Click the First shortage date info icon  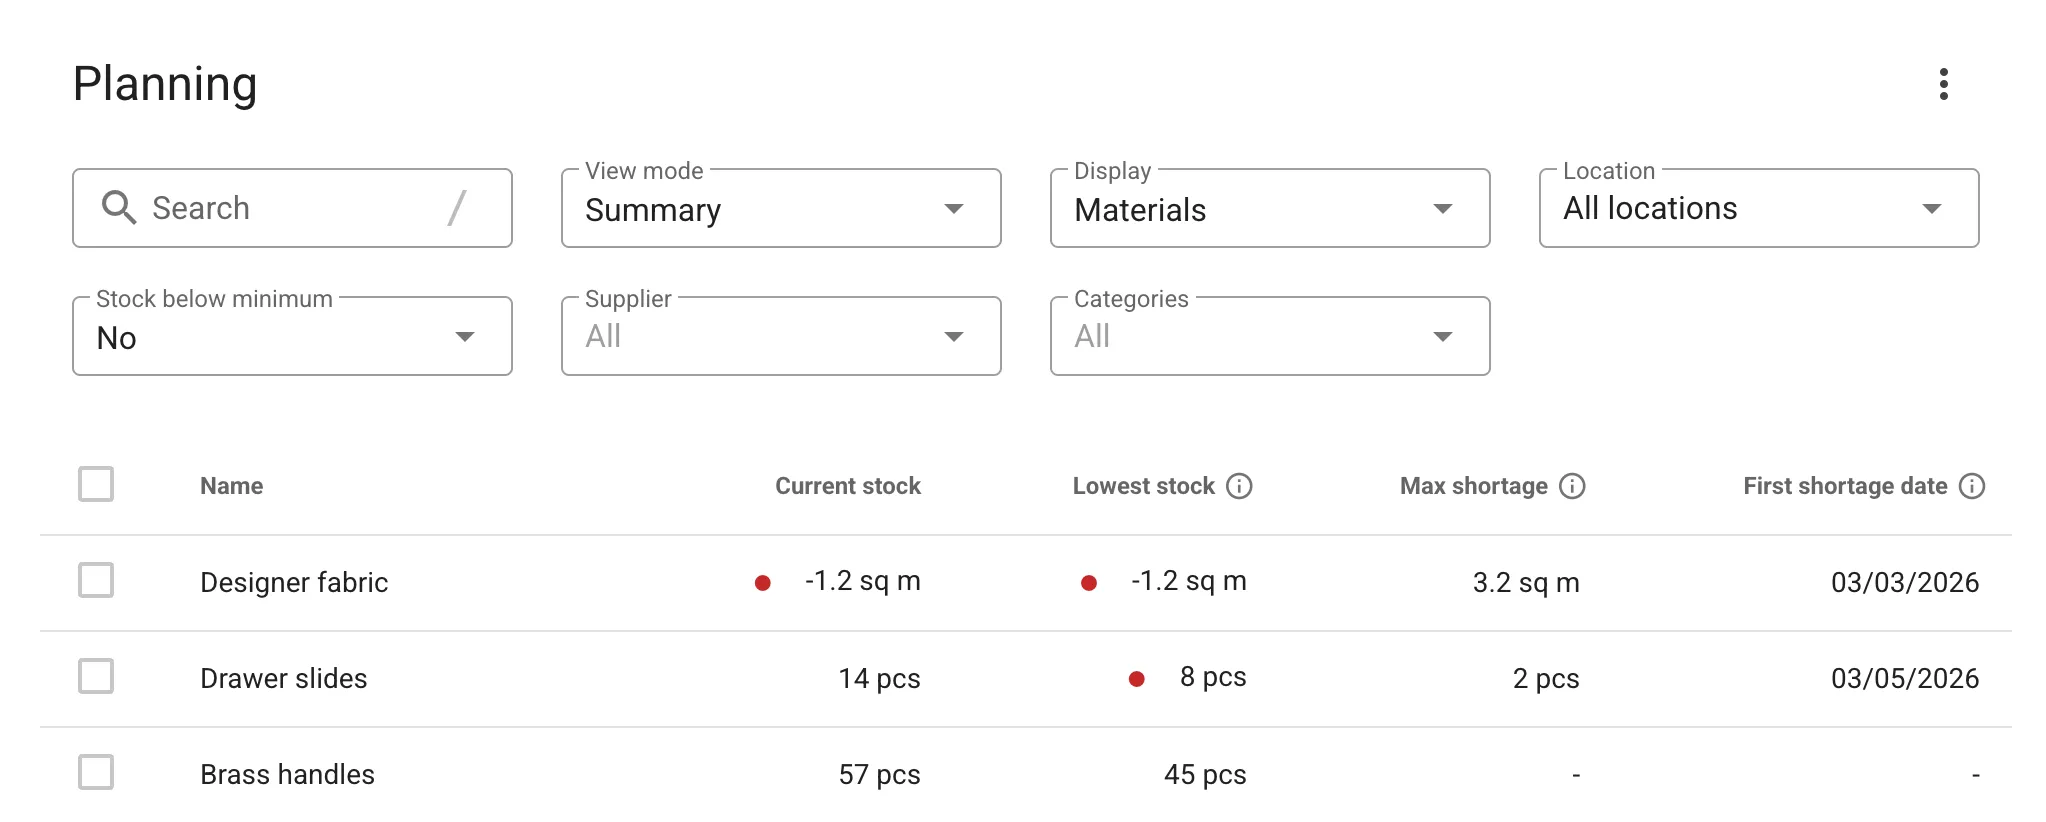(1973, 486)
